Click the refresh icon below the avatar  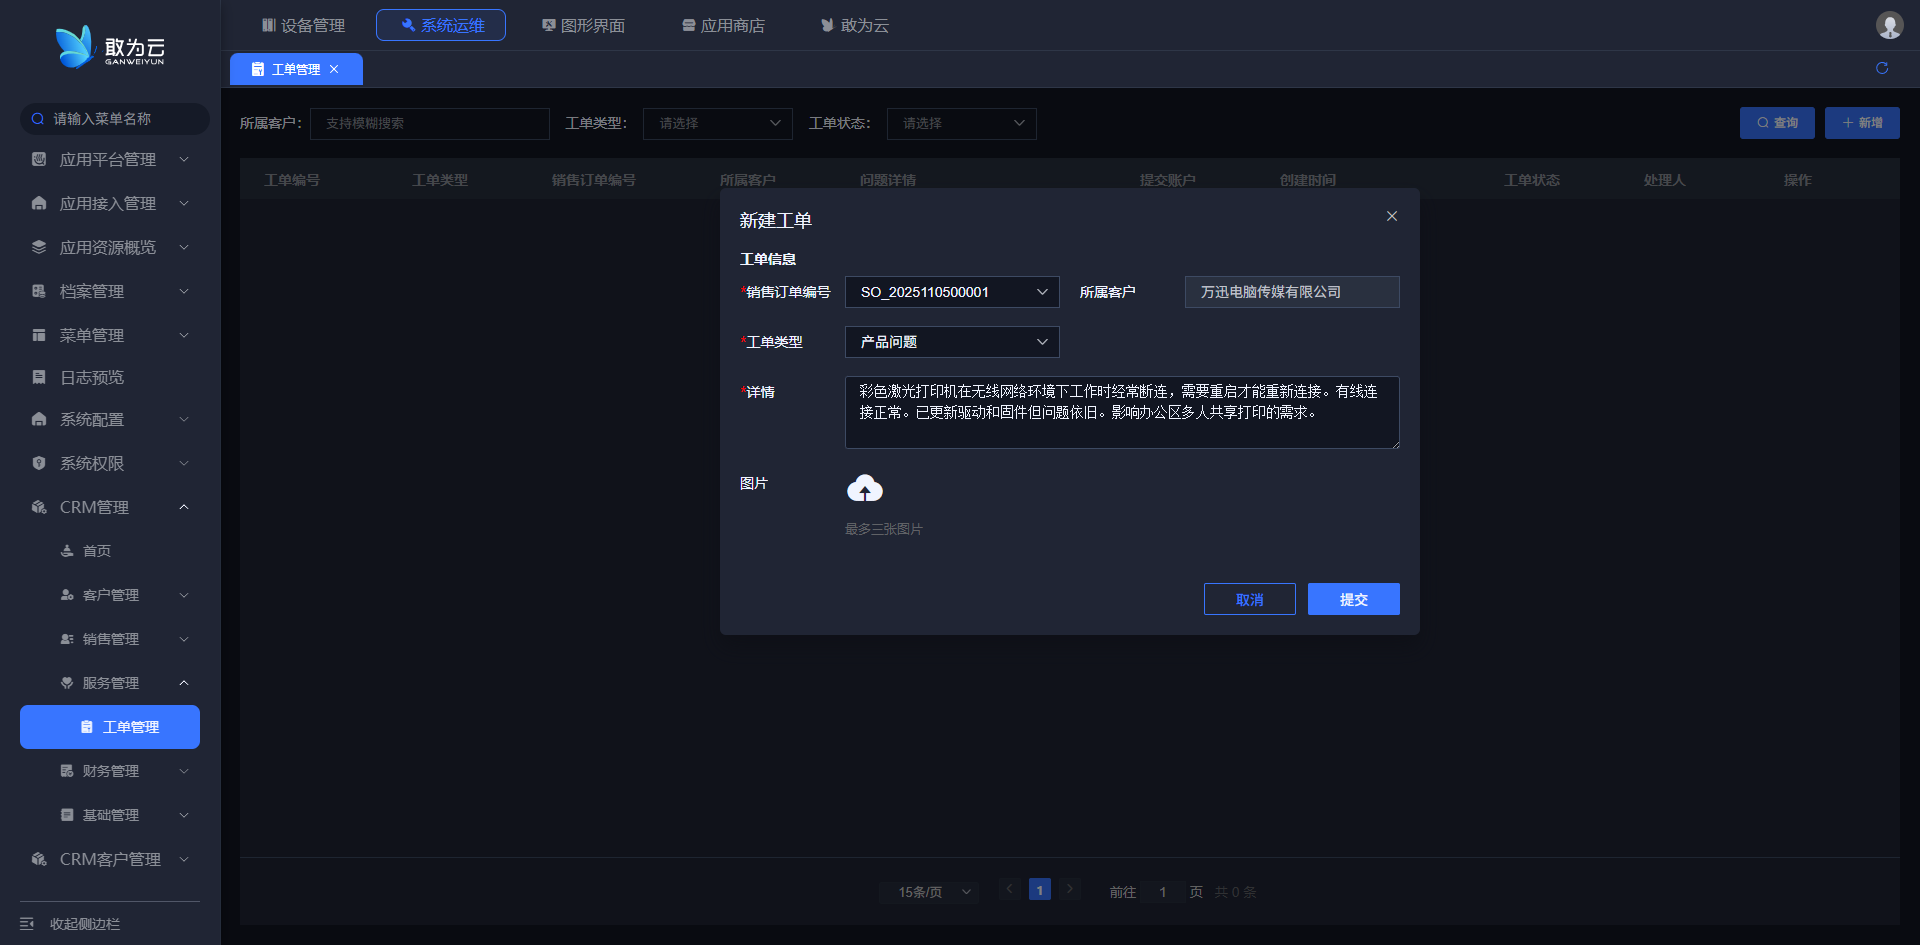click(x=1882, y=68)
